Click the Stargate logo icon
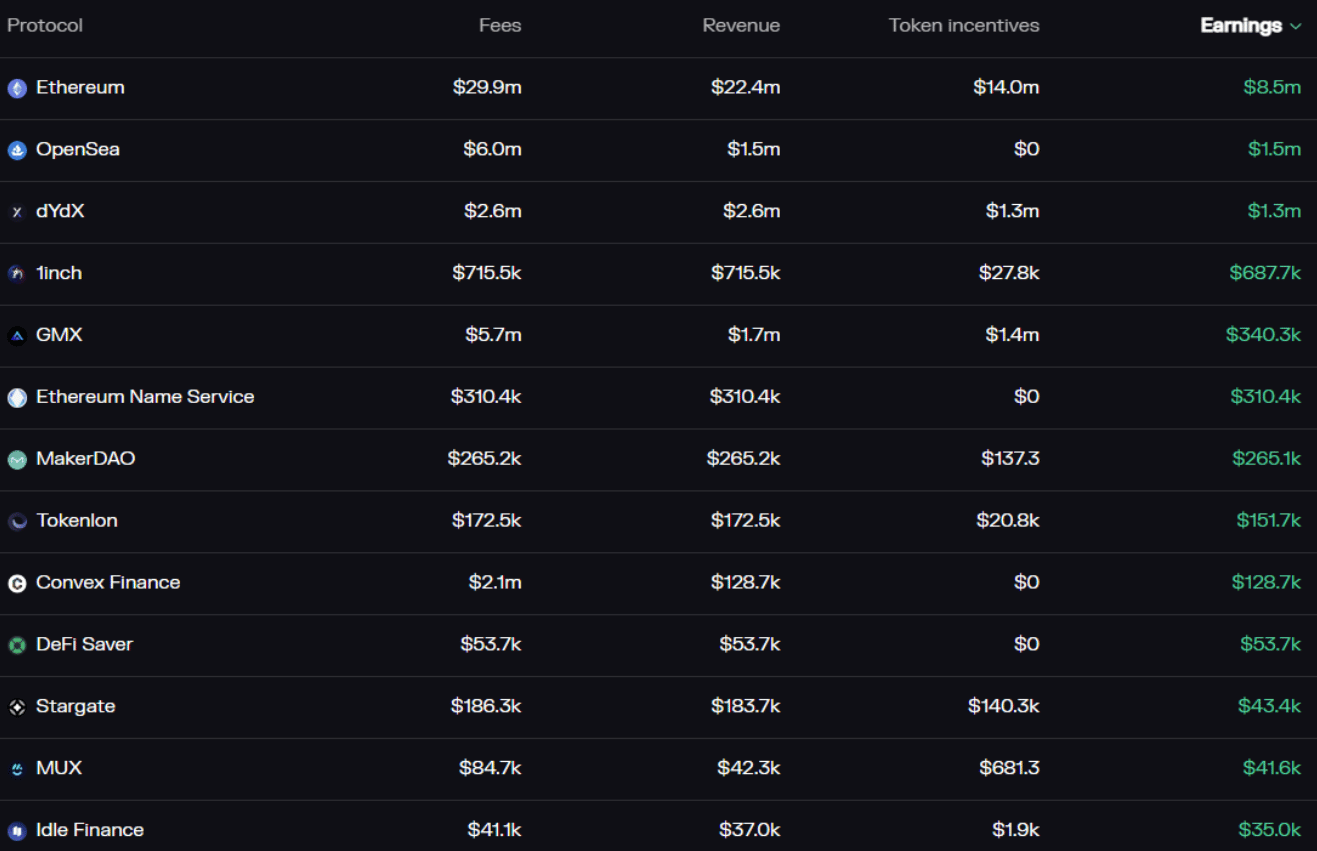This screenshot has height=851, width=1317. [17, 708]
